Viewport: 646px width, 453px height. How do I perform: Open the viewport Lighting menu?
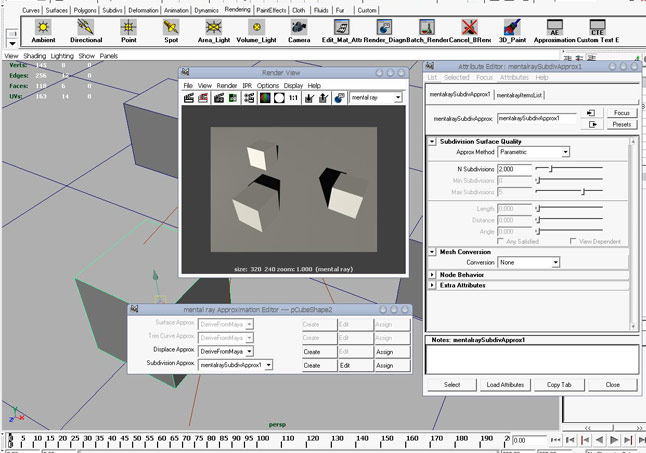[x=62, y=56]
